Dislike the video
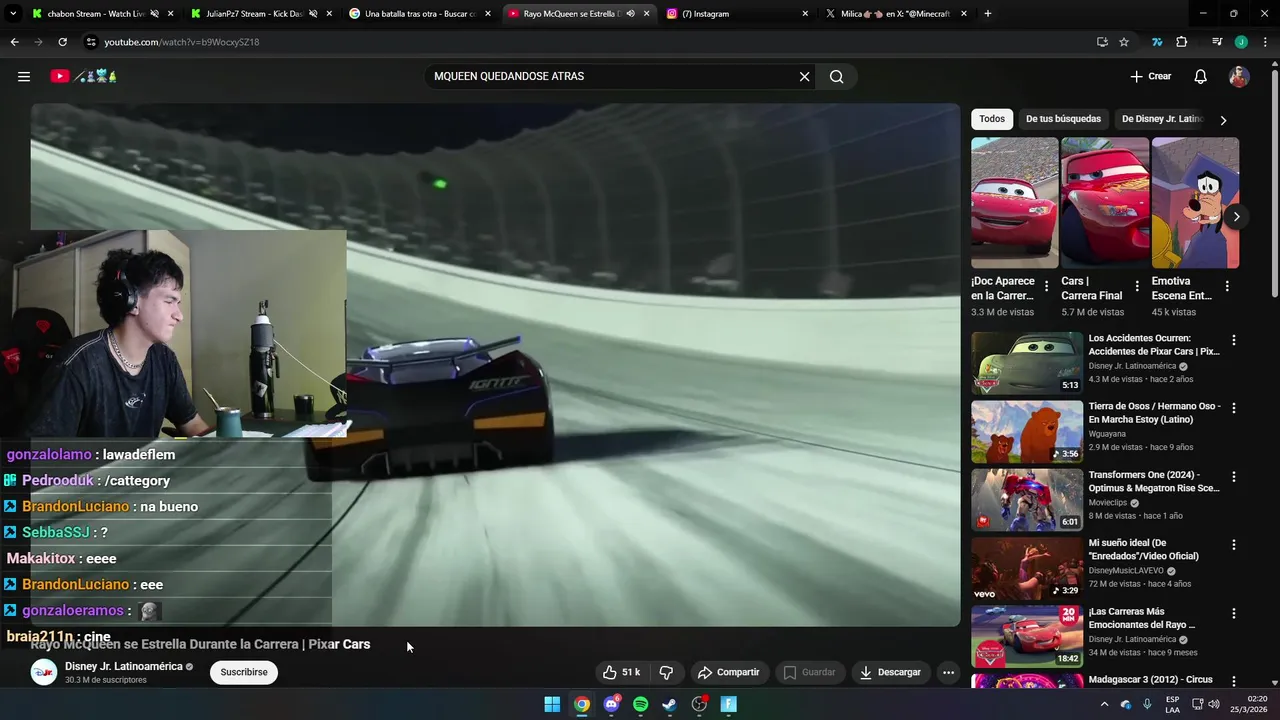The width and height of the screenshot is (1280, 720). point(666,672)
